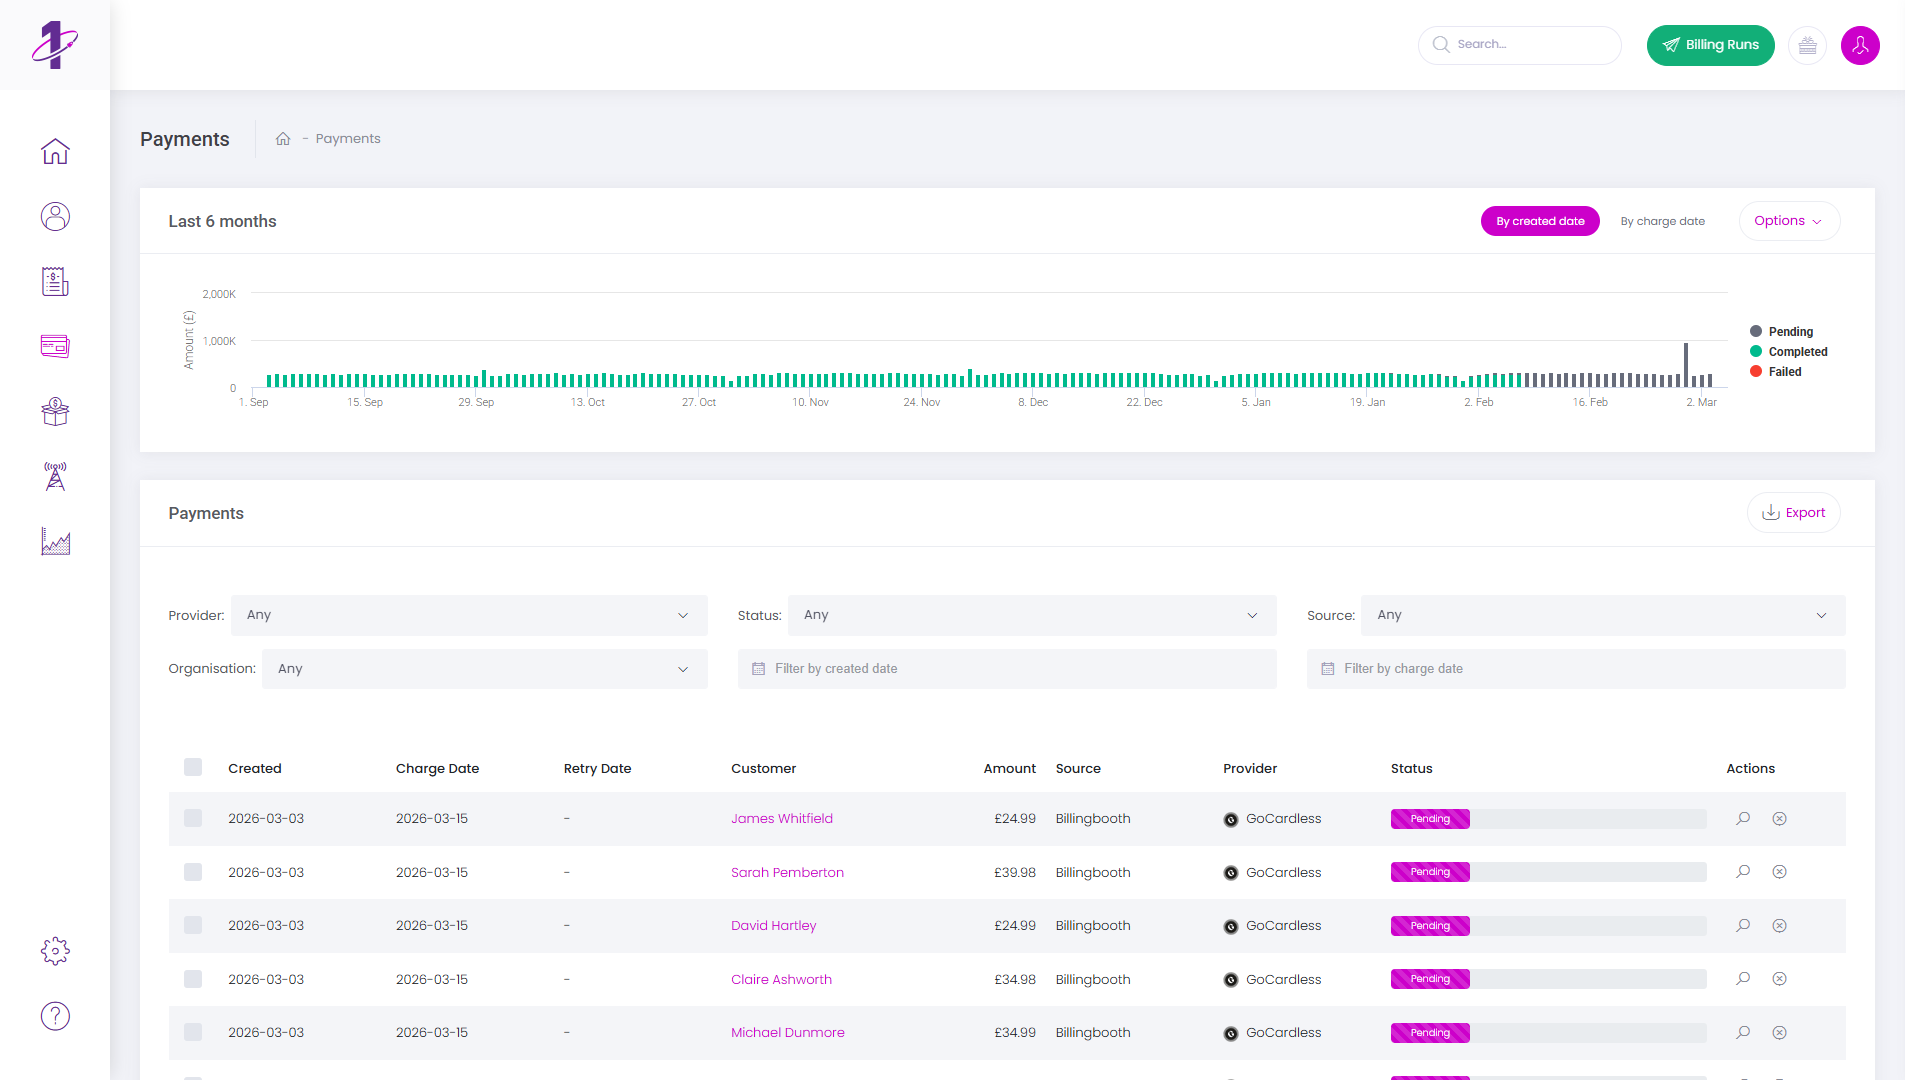The width and height of the screenshot is (1905, 1080).
Task: Open Help via the question mark icon
Action: [x=55, y=1016]
